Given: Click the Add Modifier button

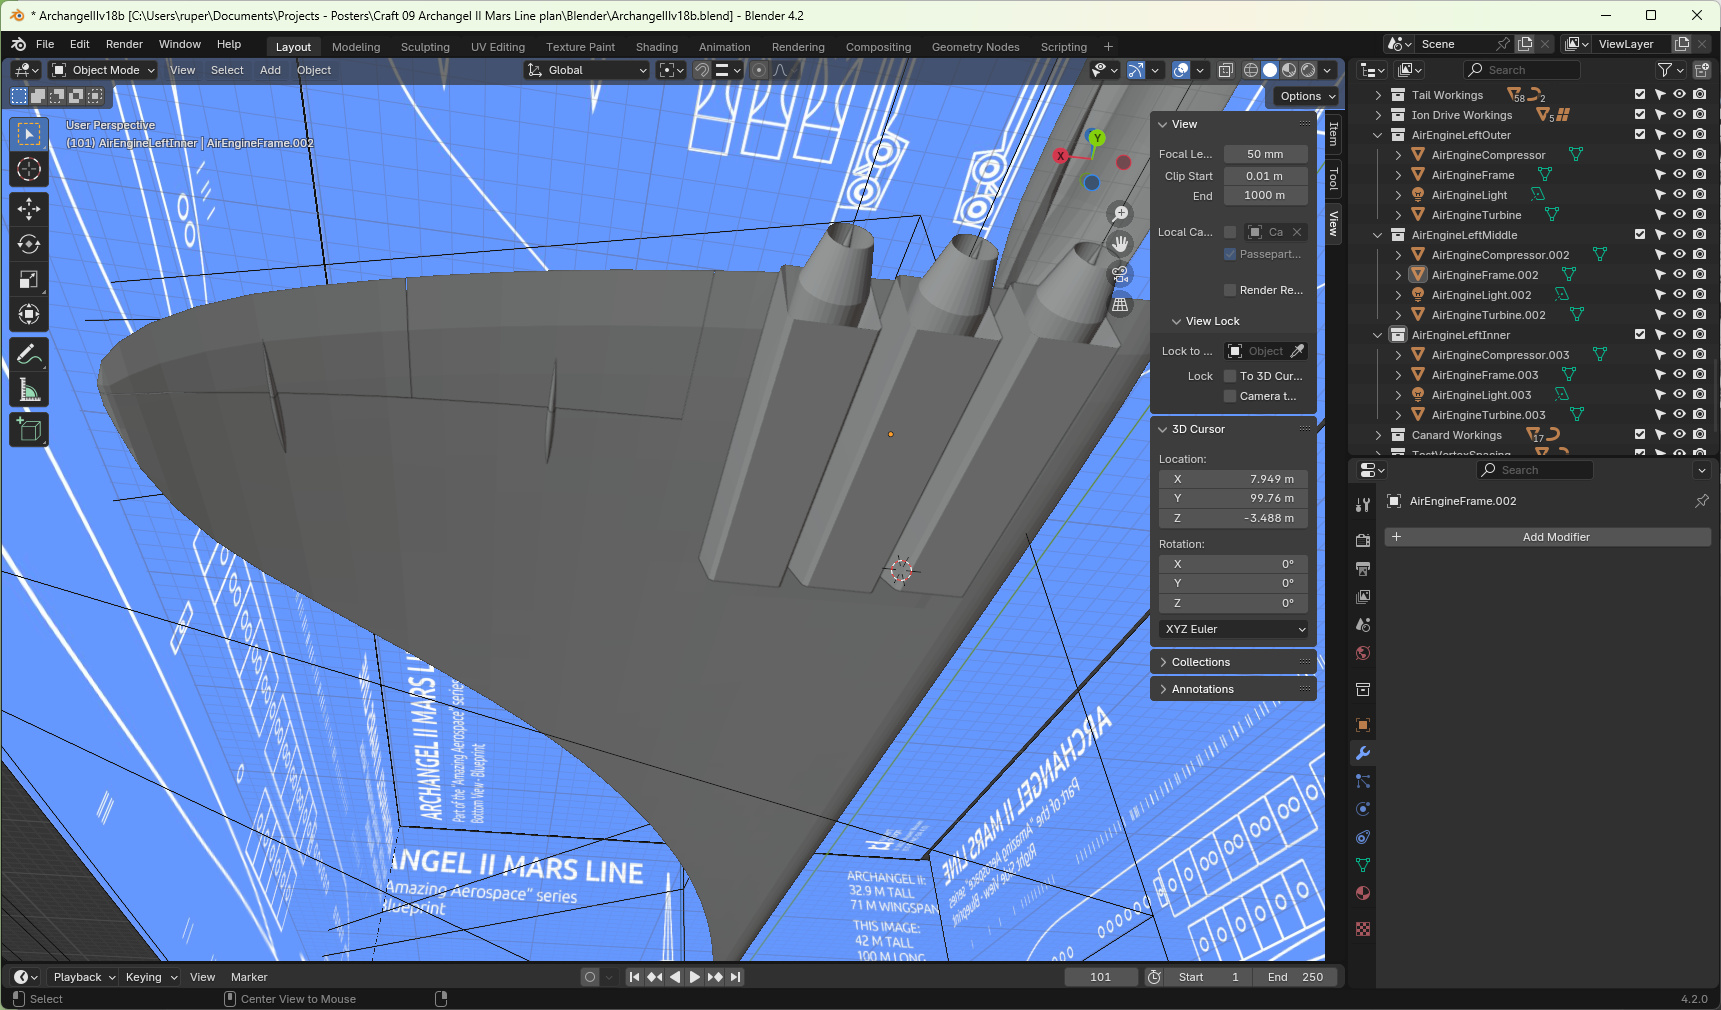Looking at the screenshot, I should click(x=1547, y=537).
